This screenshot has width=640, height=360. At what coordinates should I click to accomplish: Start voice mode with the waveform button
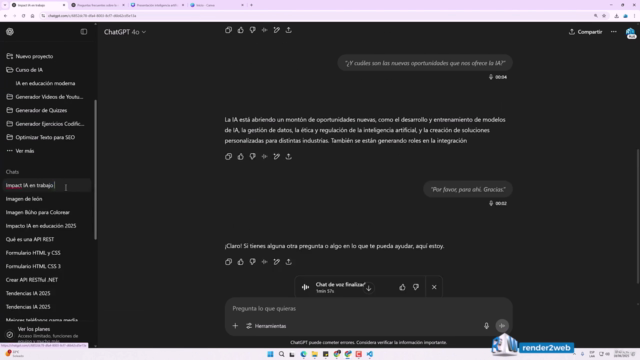point(502,325)
